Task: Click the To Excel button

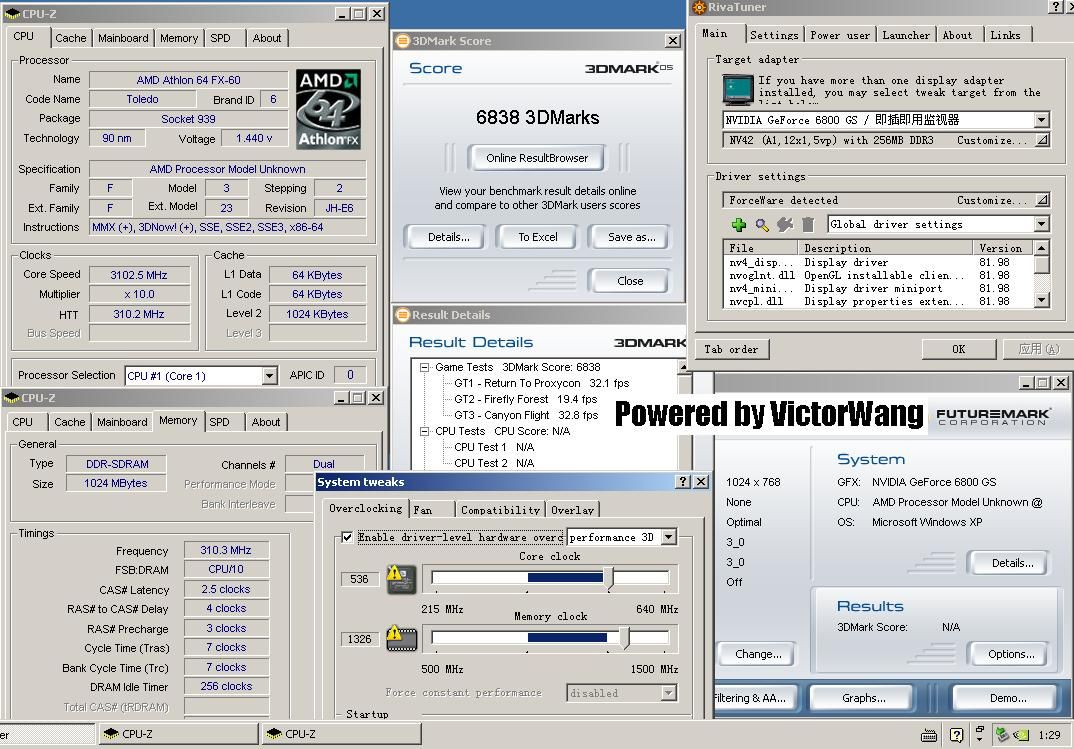Action: (538, 237)
